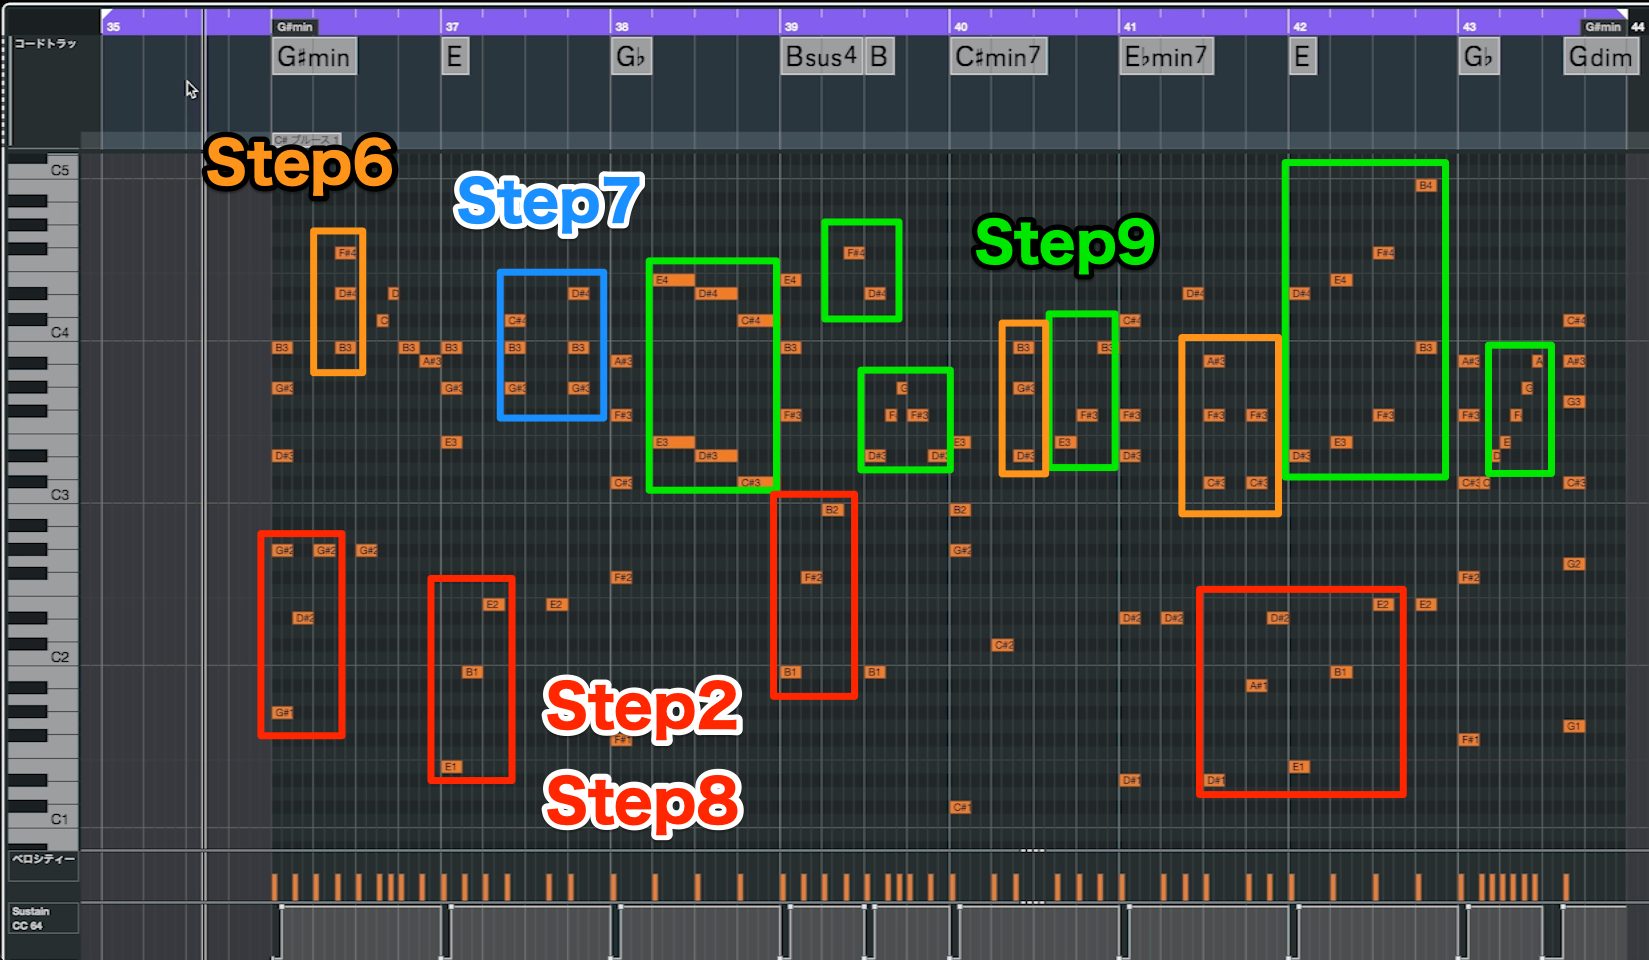Click bar 35 in the ruler
This screenshot has height=960, width=1649.
[x=113, y=27]
